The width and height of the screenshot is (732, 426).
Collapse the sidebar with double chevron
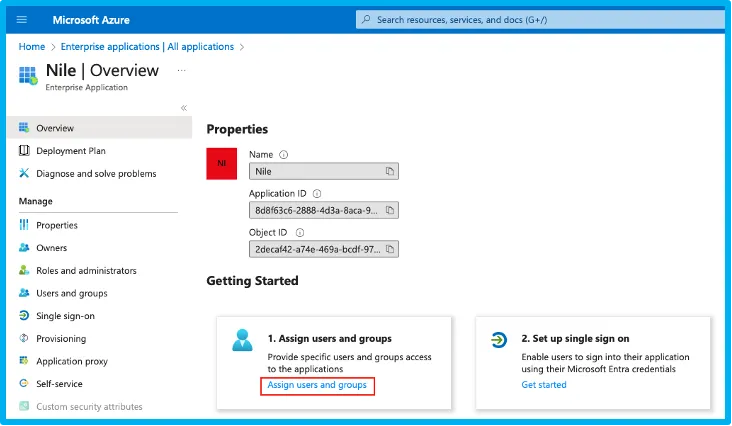coord(184,108)
